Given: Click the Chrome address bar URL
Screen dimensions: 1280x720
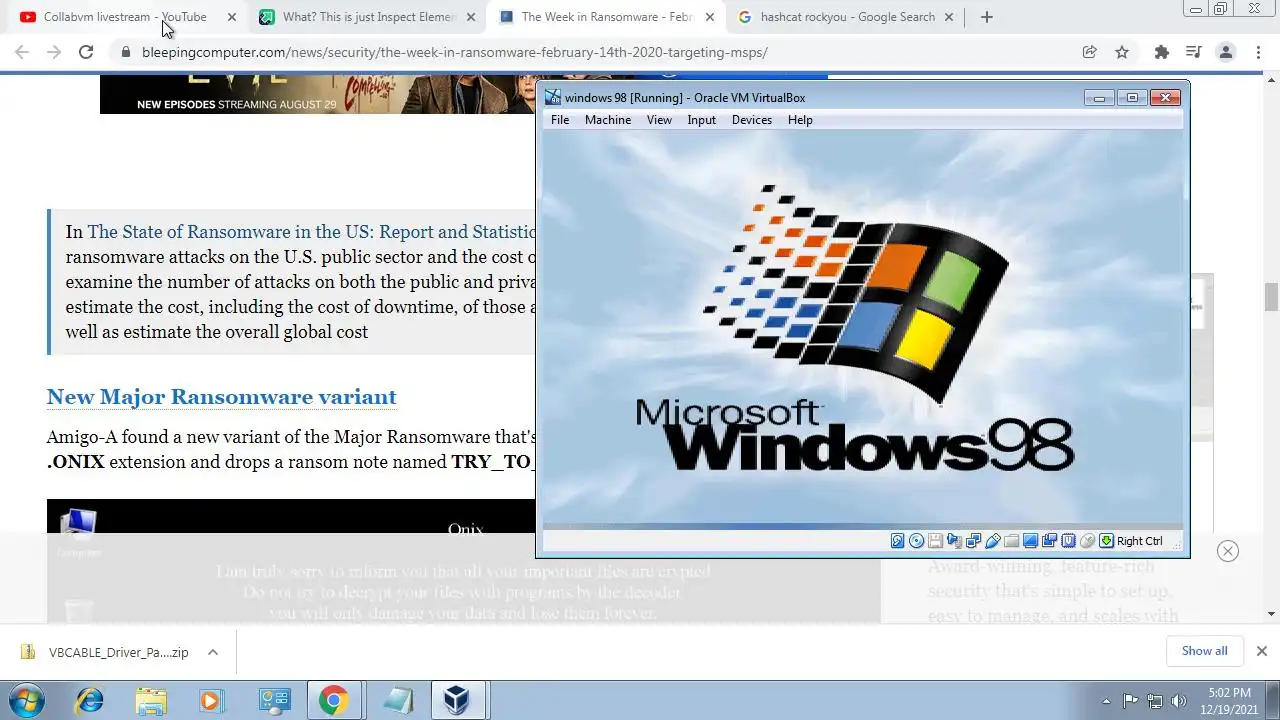Looking at the screenshot, I should (455, 52).
